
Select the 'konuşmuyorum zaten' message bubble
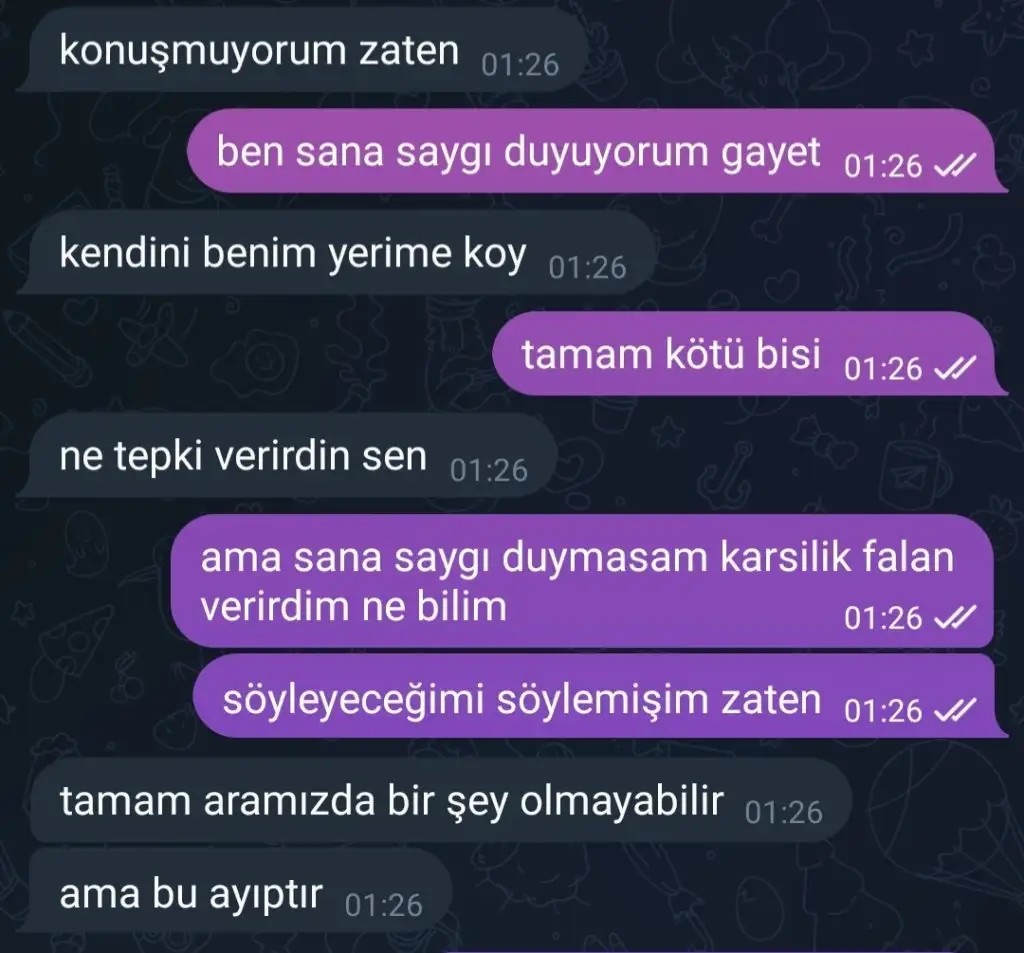pos(300,51)
